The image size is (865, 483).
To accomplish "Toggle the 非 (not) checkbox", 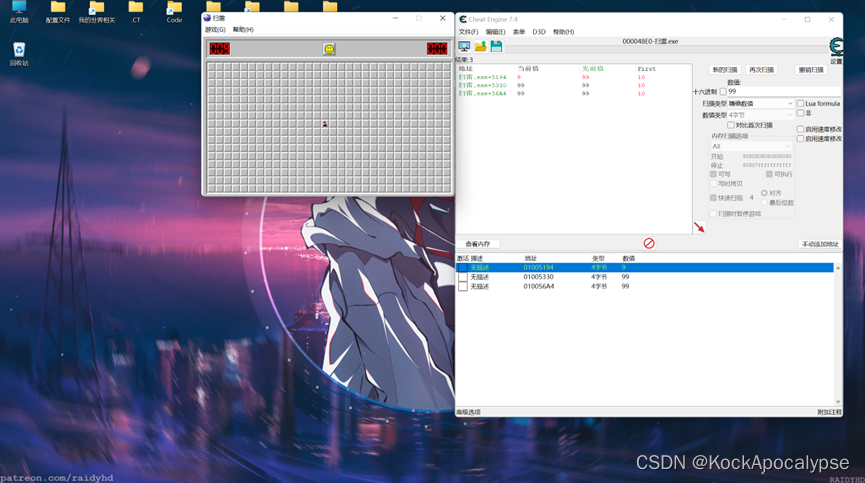I will (800, 113).
